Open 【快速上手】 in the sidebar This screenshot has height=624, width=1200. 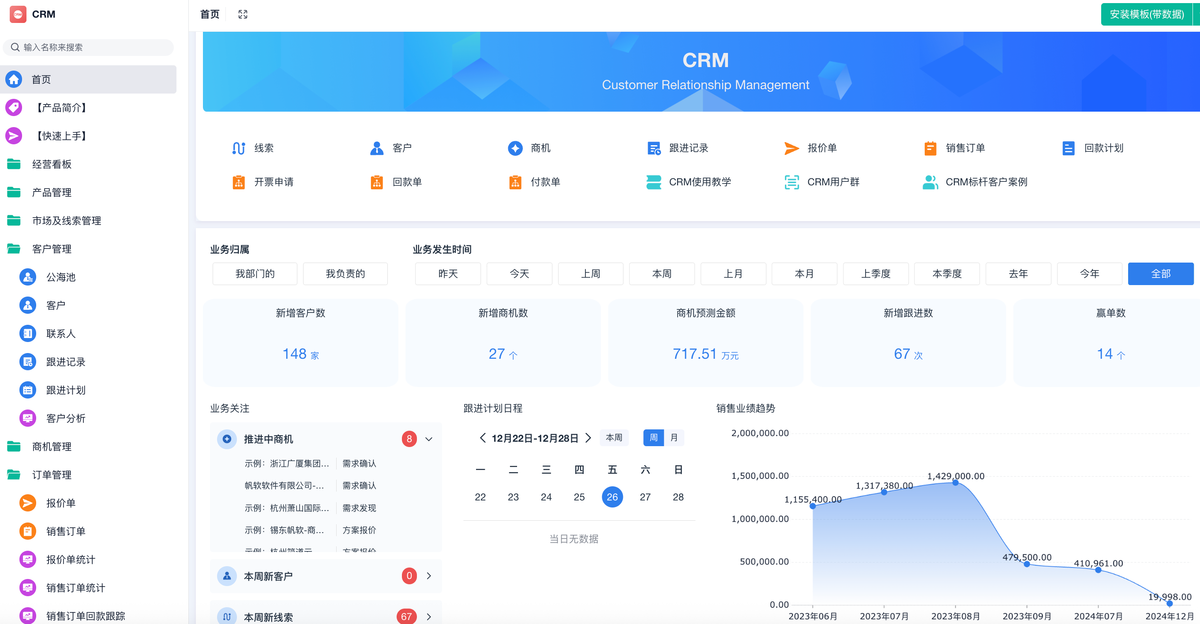coord(89,136)
